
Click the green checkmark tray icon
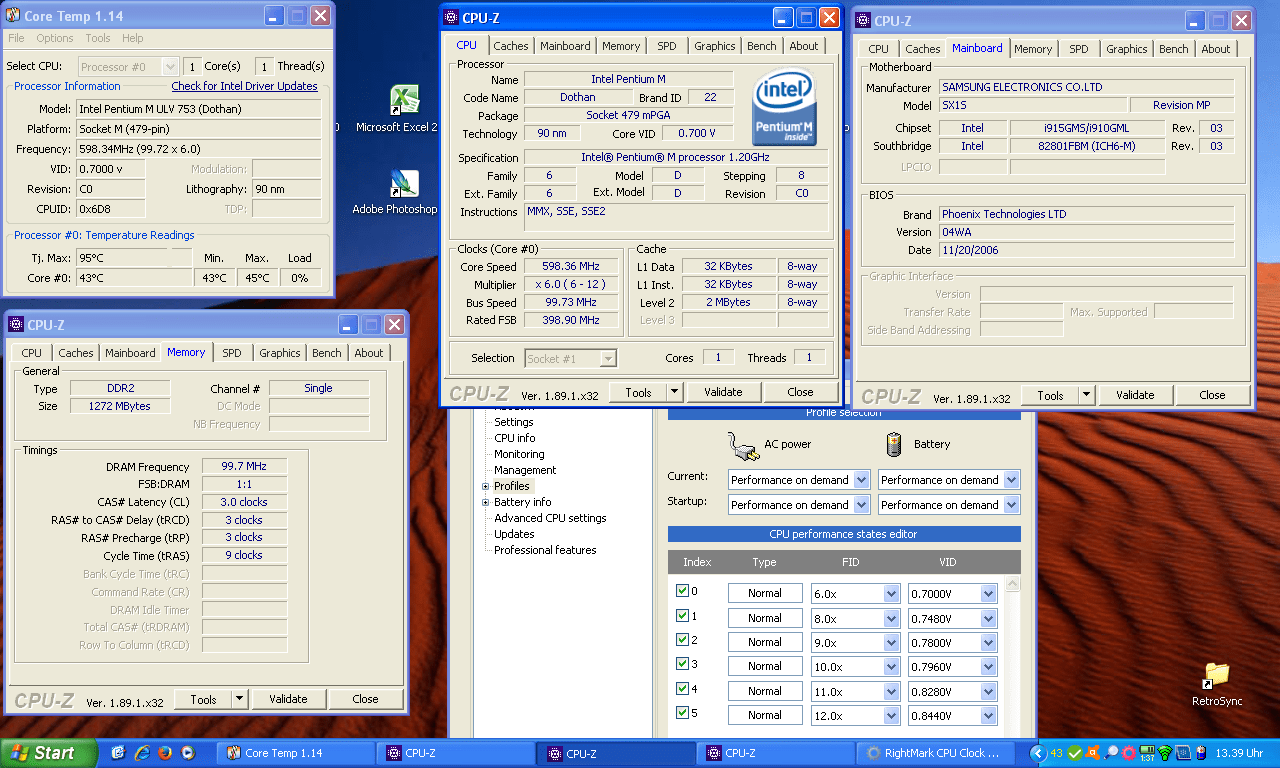click(x=1075, y=753)
